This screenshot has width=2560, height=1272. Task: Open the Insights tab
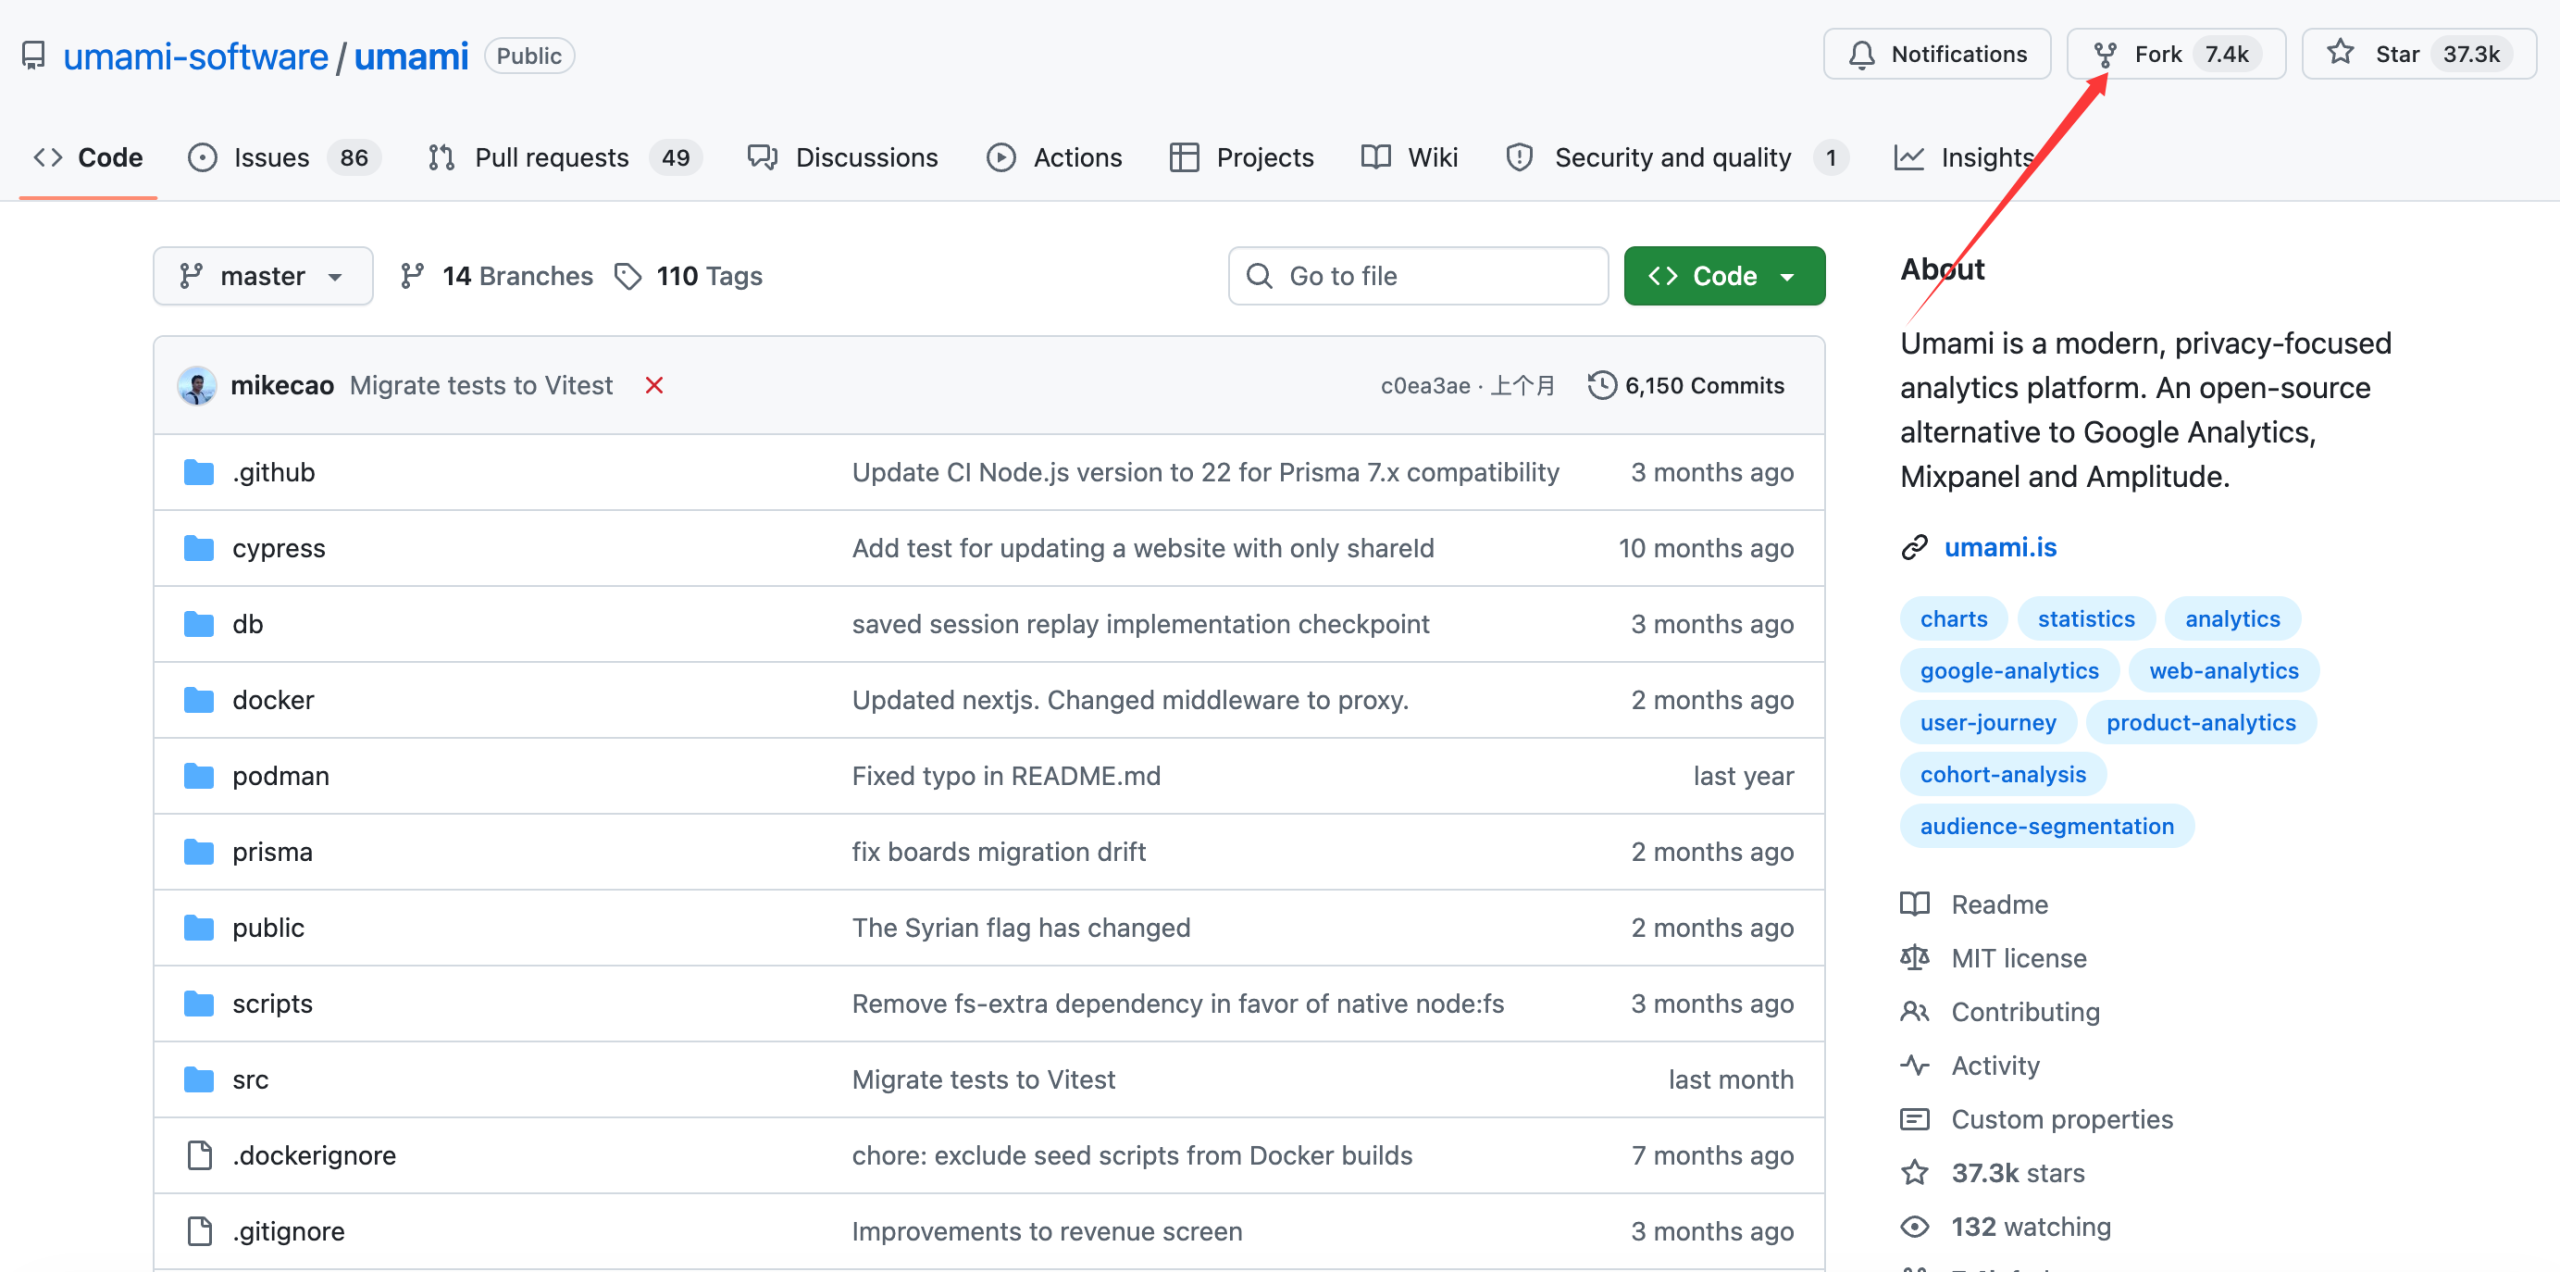tap(1964, 158)
